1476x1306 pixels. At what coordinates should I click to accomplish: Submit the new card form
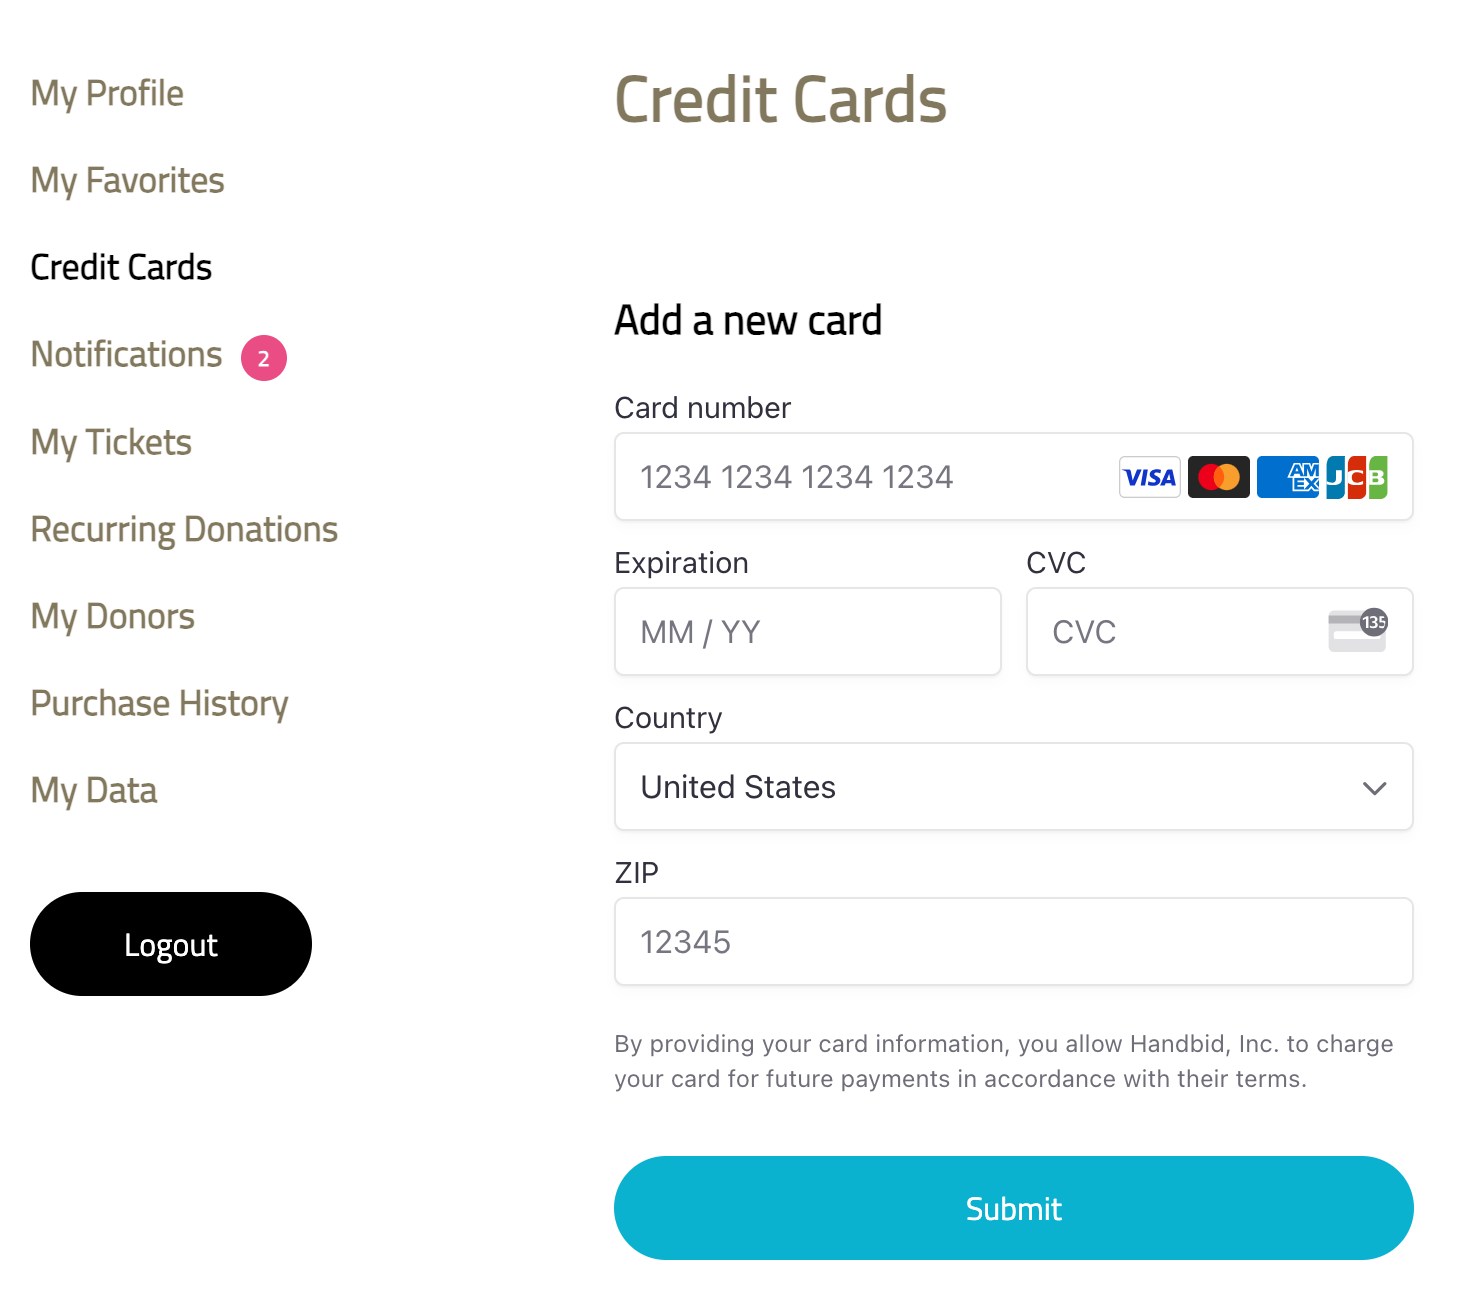point(1014,1208)
